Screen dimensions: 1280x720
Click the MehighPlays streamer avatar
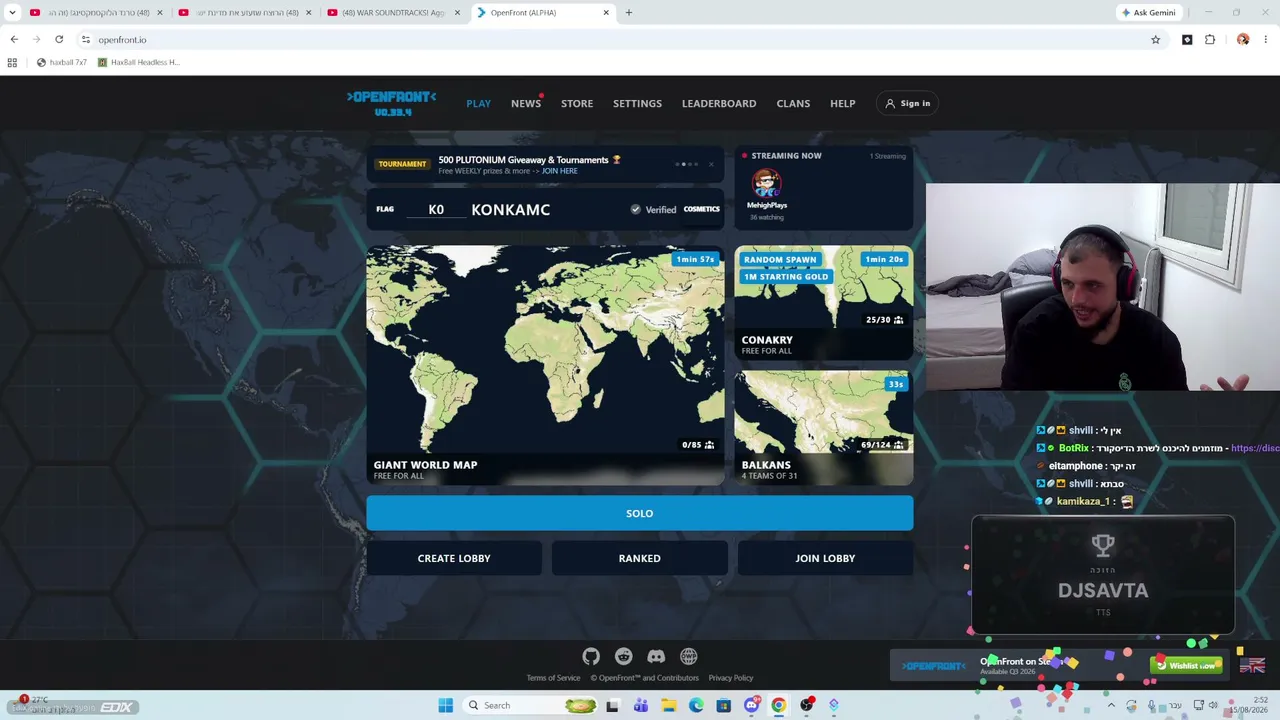point(767,183)
